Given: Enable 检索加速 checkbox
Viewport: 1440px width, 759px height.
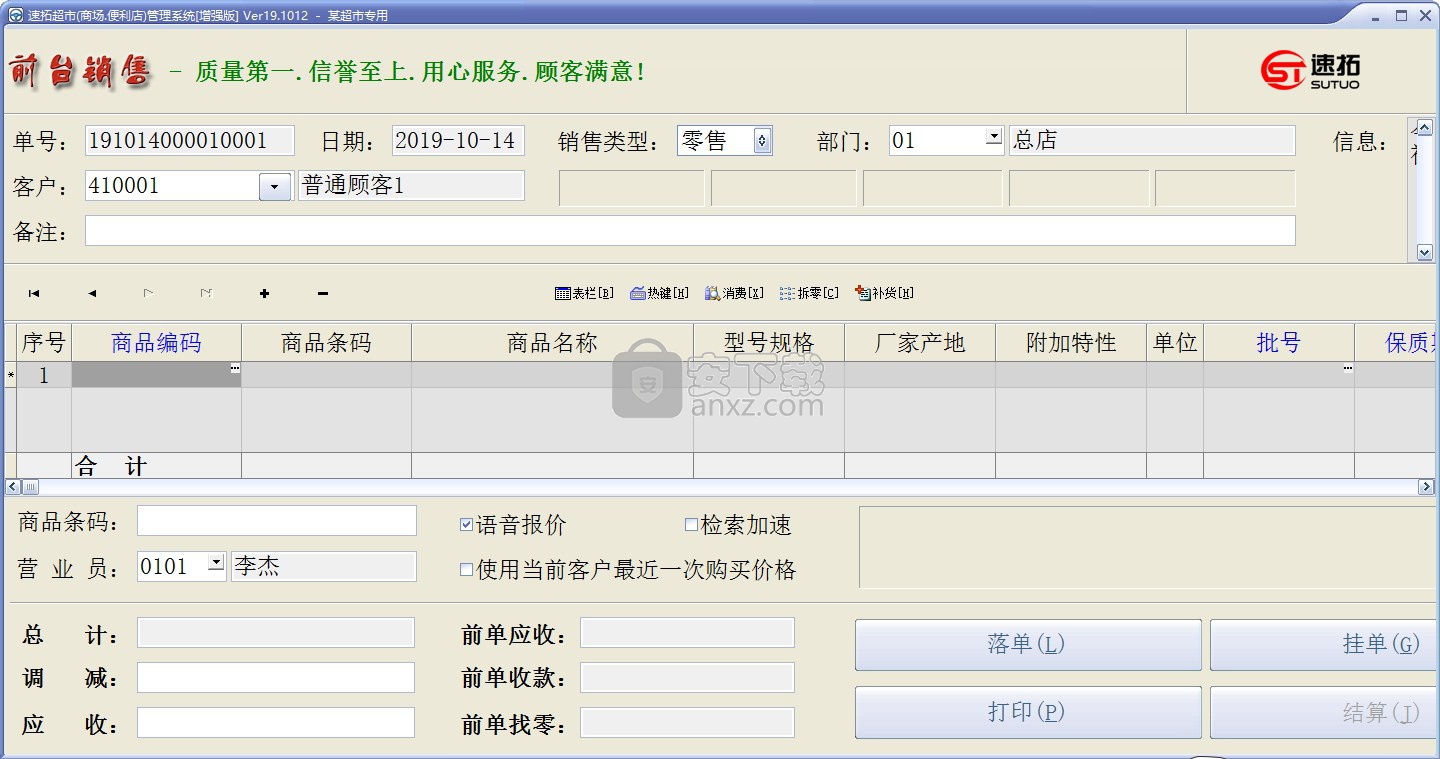Looking at the screenshot, I should pyautogui.click(x=691, y=524).
